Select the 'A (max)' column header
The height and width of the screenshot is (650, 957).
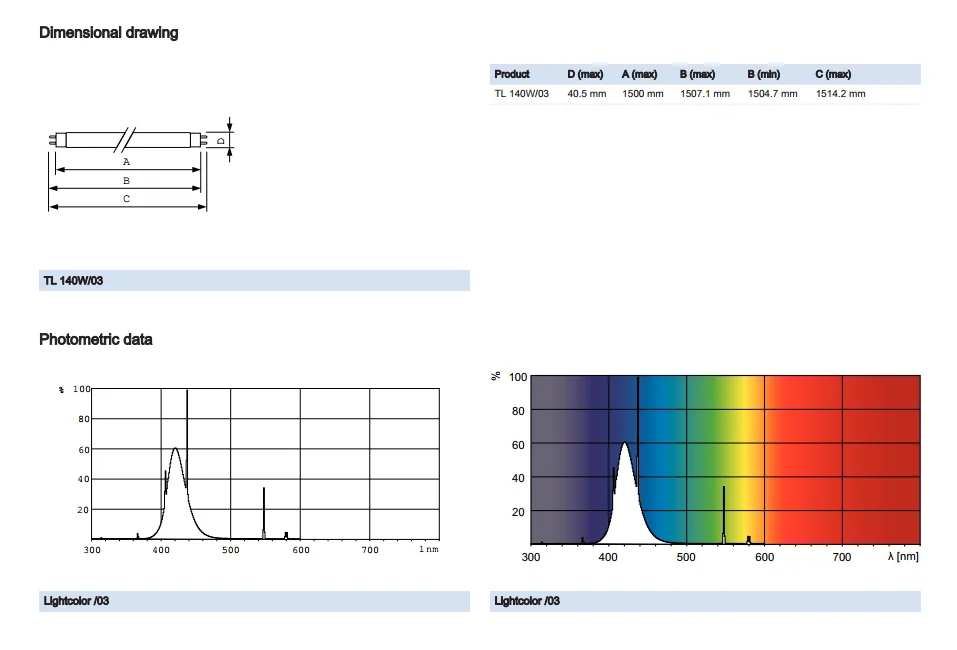pyautogui.click(x=639, y=74)
